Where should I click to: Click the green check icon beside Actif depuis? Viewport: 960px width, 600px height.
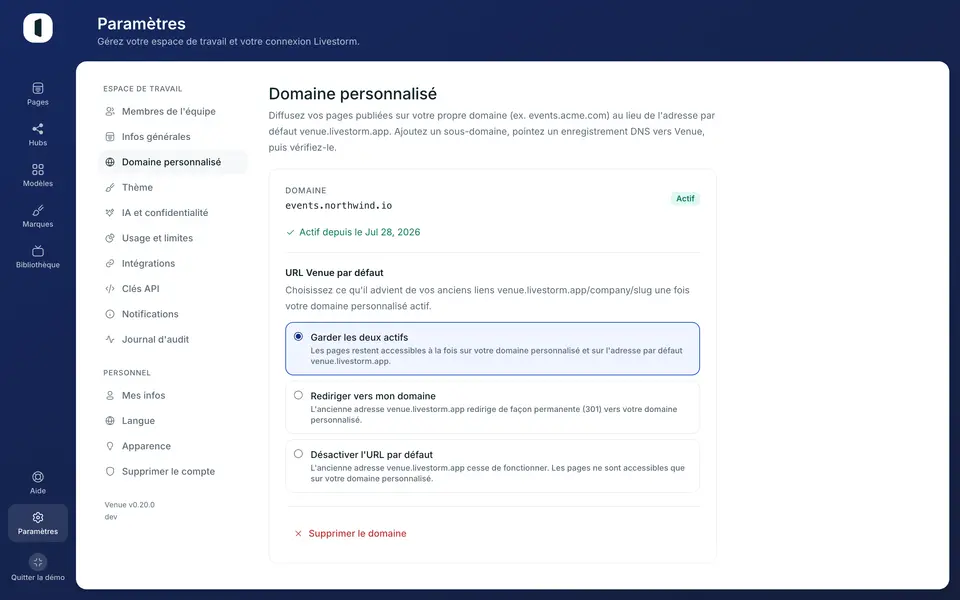click(290, 232)
